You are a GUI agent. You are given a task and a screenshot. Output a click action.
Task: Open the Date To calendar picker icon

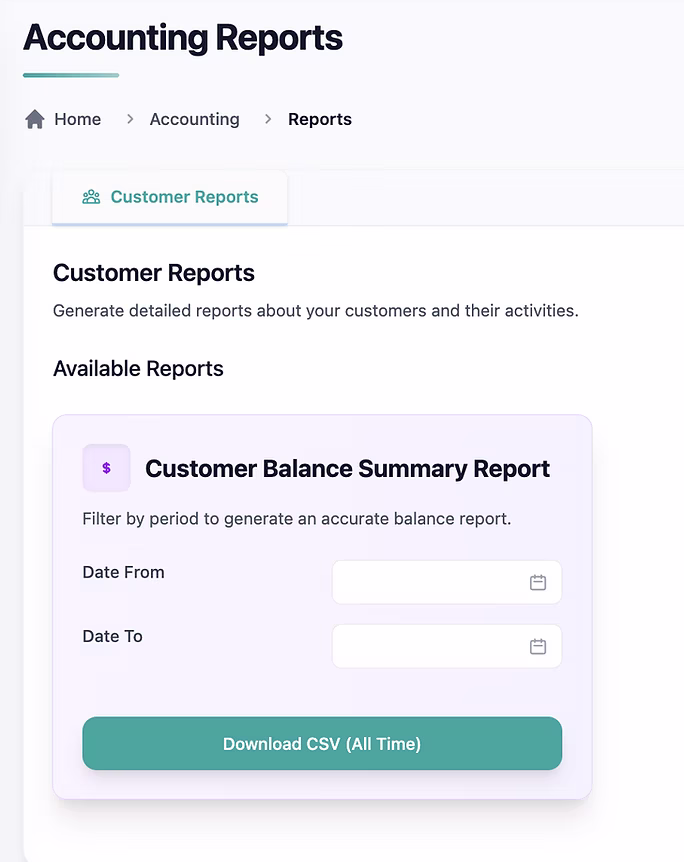[x=538, y=646]
